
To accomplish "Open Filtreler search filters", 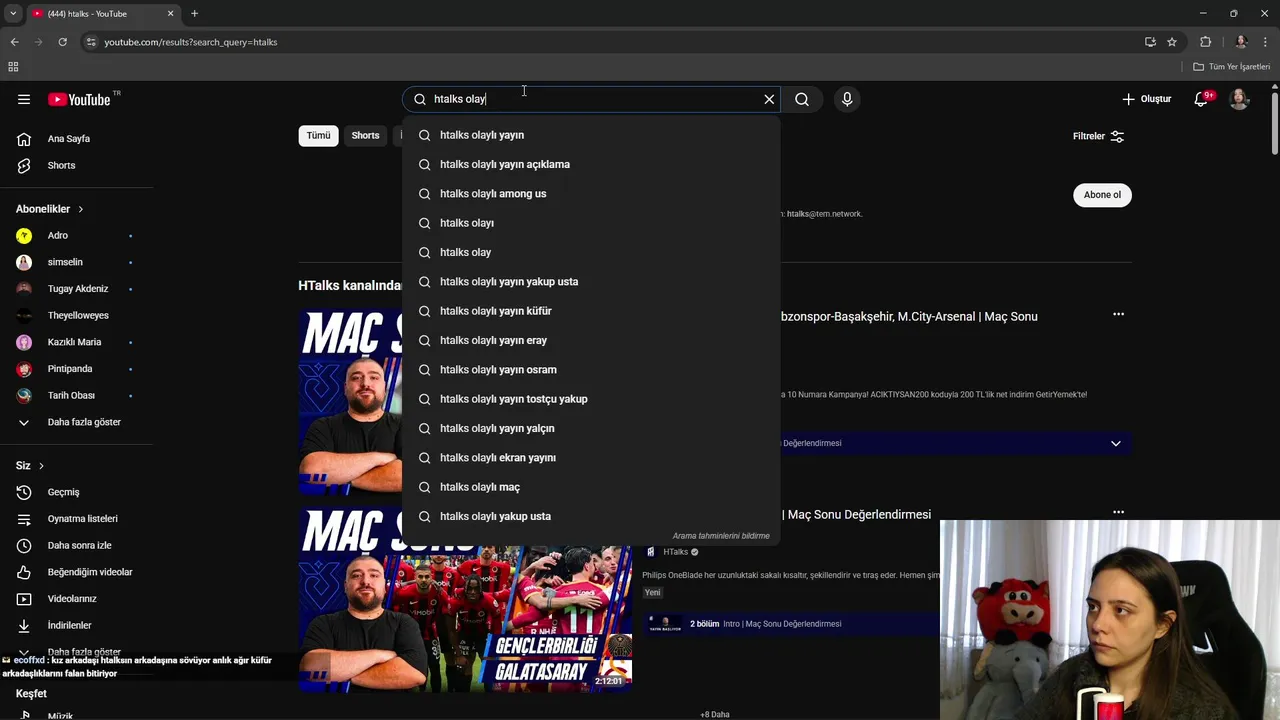I will point(1099,136).
